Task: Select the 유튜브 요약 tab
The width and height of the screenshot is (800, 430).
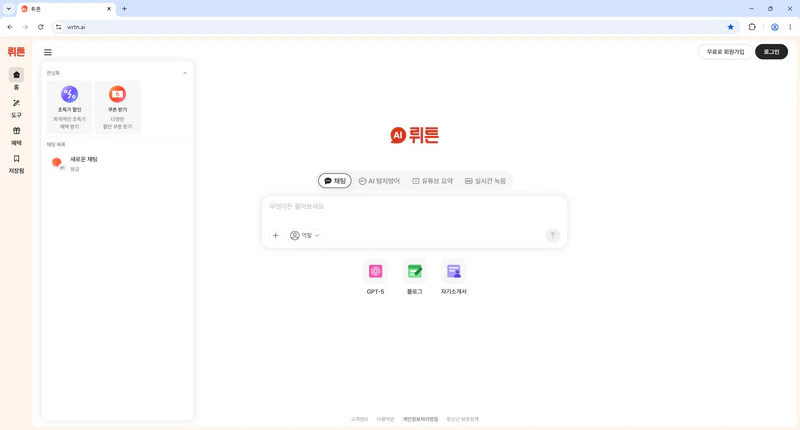Action: pos(433,181)
